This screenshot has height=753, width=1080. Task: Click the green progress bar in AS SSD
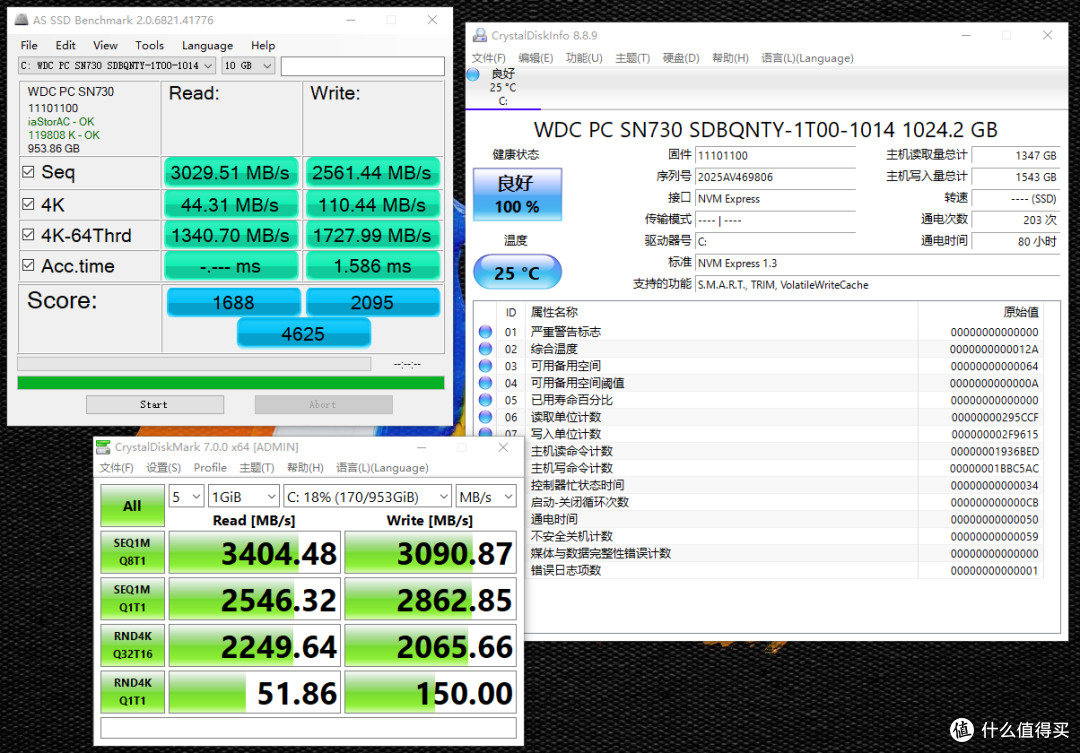(x=231, y=383)
